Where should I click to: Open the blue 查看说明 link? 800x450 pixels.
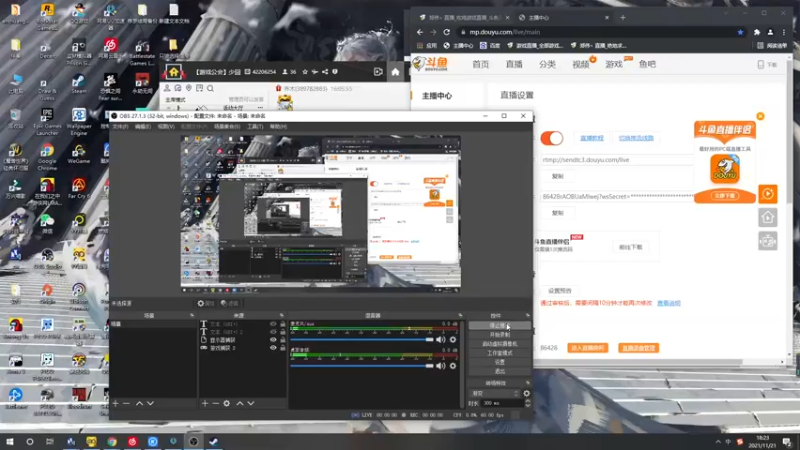pos(668,303)
